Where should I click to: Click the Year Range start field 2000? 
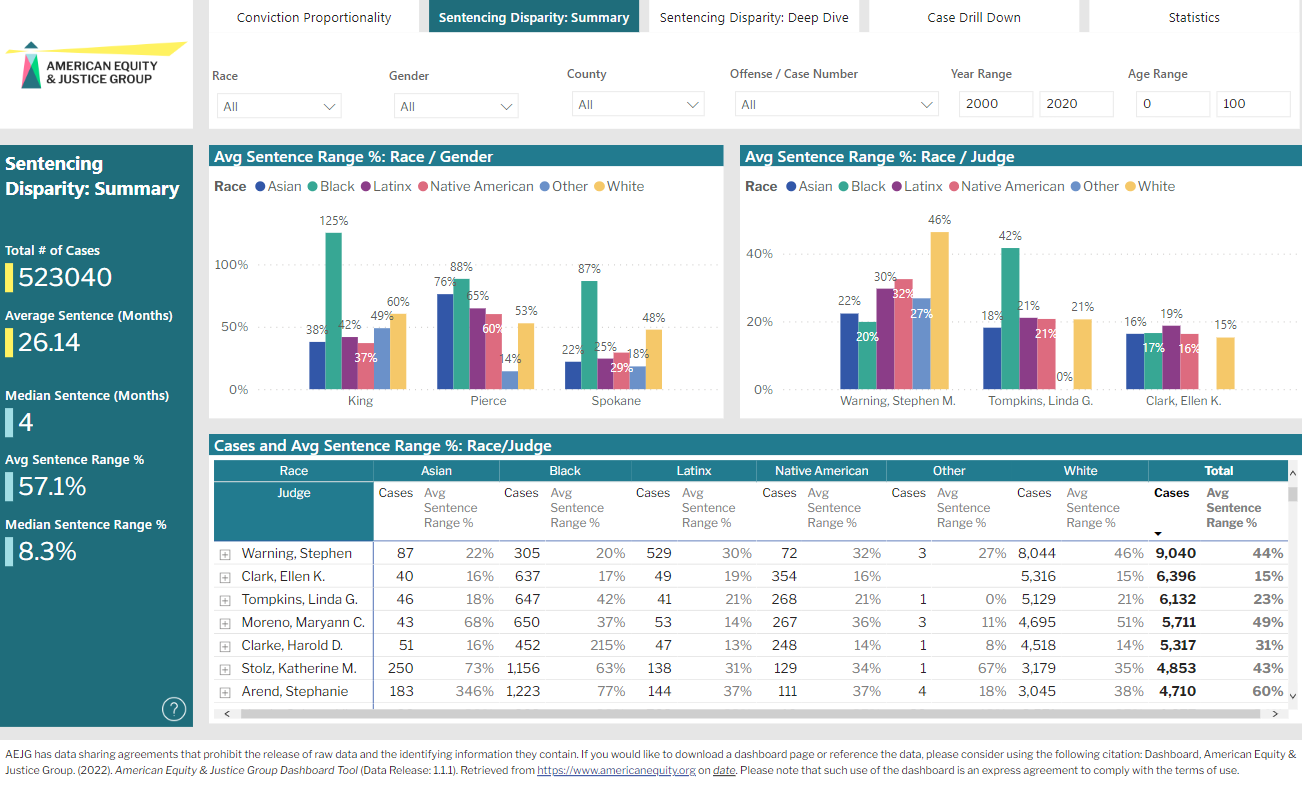[x=995, y=104]
